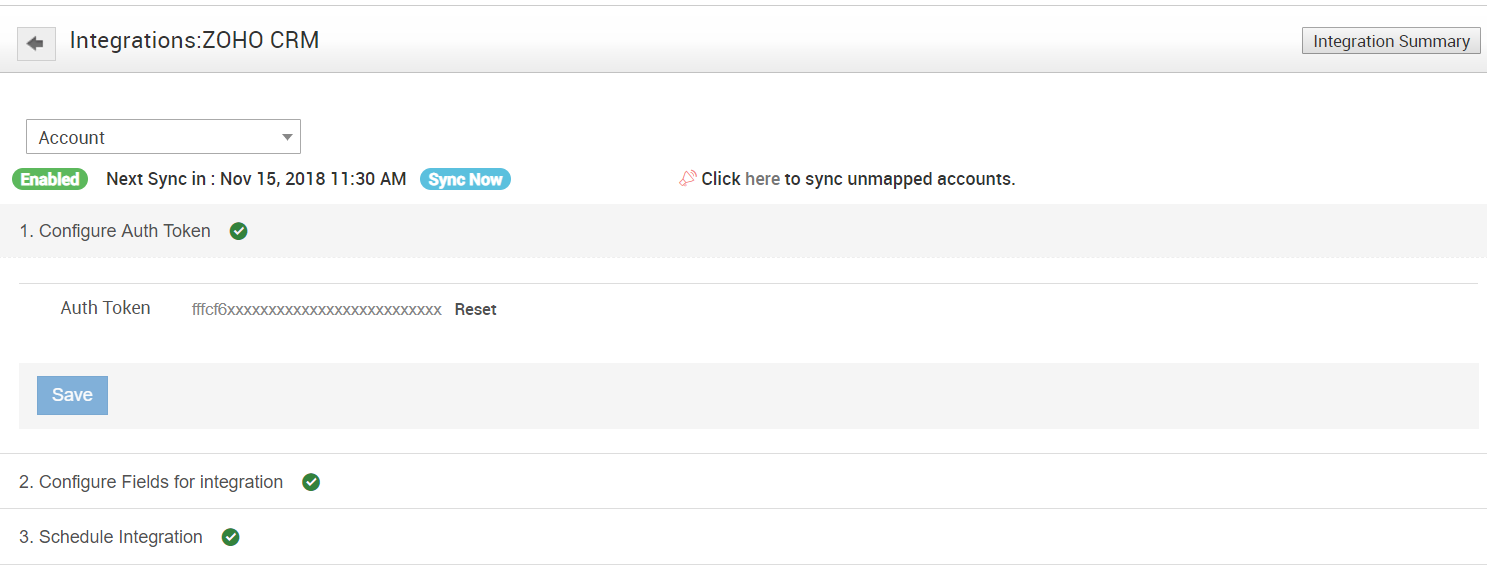Open the Account module dropdown
Screen dimensions: 1487x580
pos(163,137)
